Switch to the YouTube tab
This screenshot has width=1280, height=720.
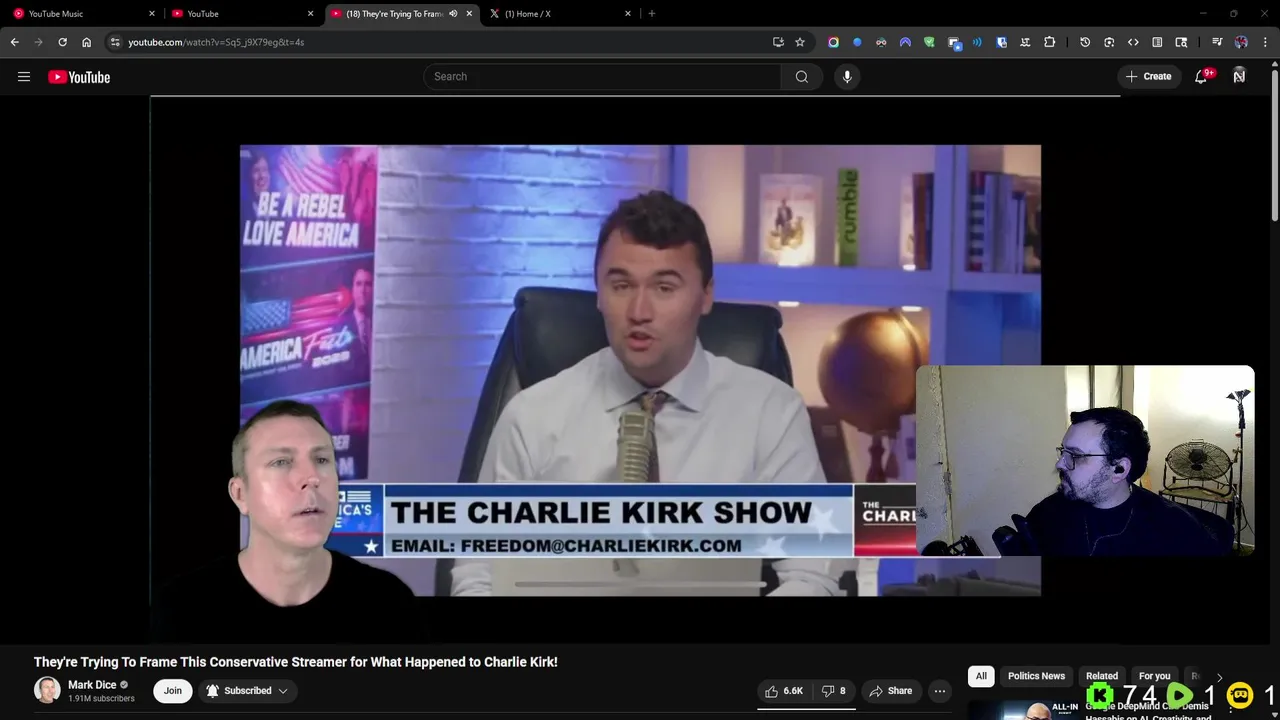coord(240,14)
